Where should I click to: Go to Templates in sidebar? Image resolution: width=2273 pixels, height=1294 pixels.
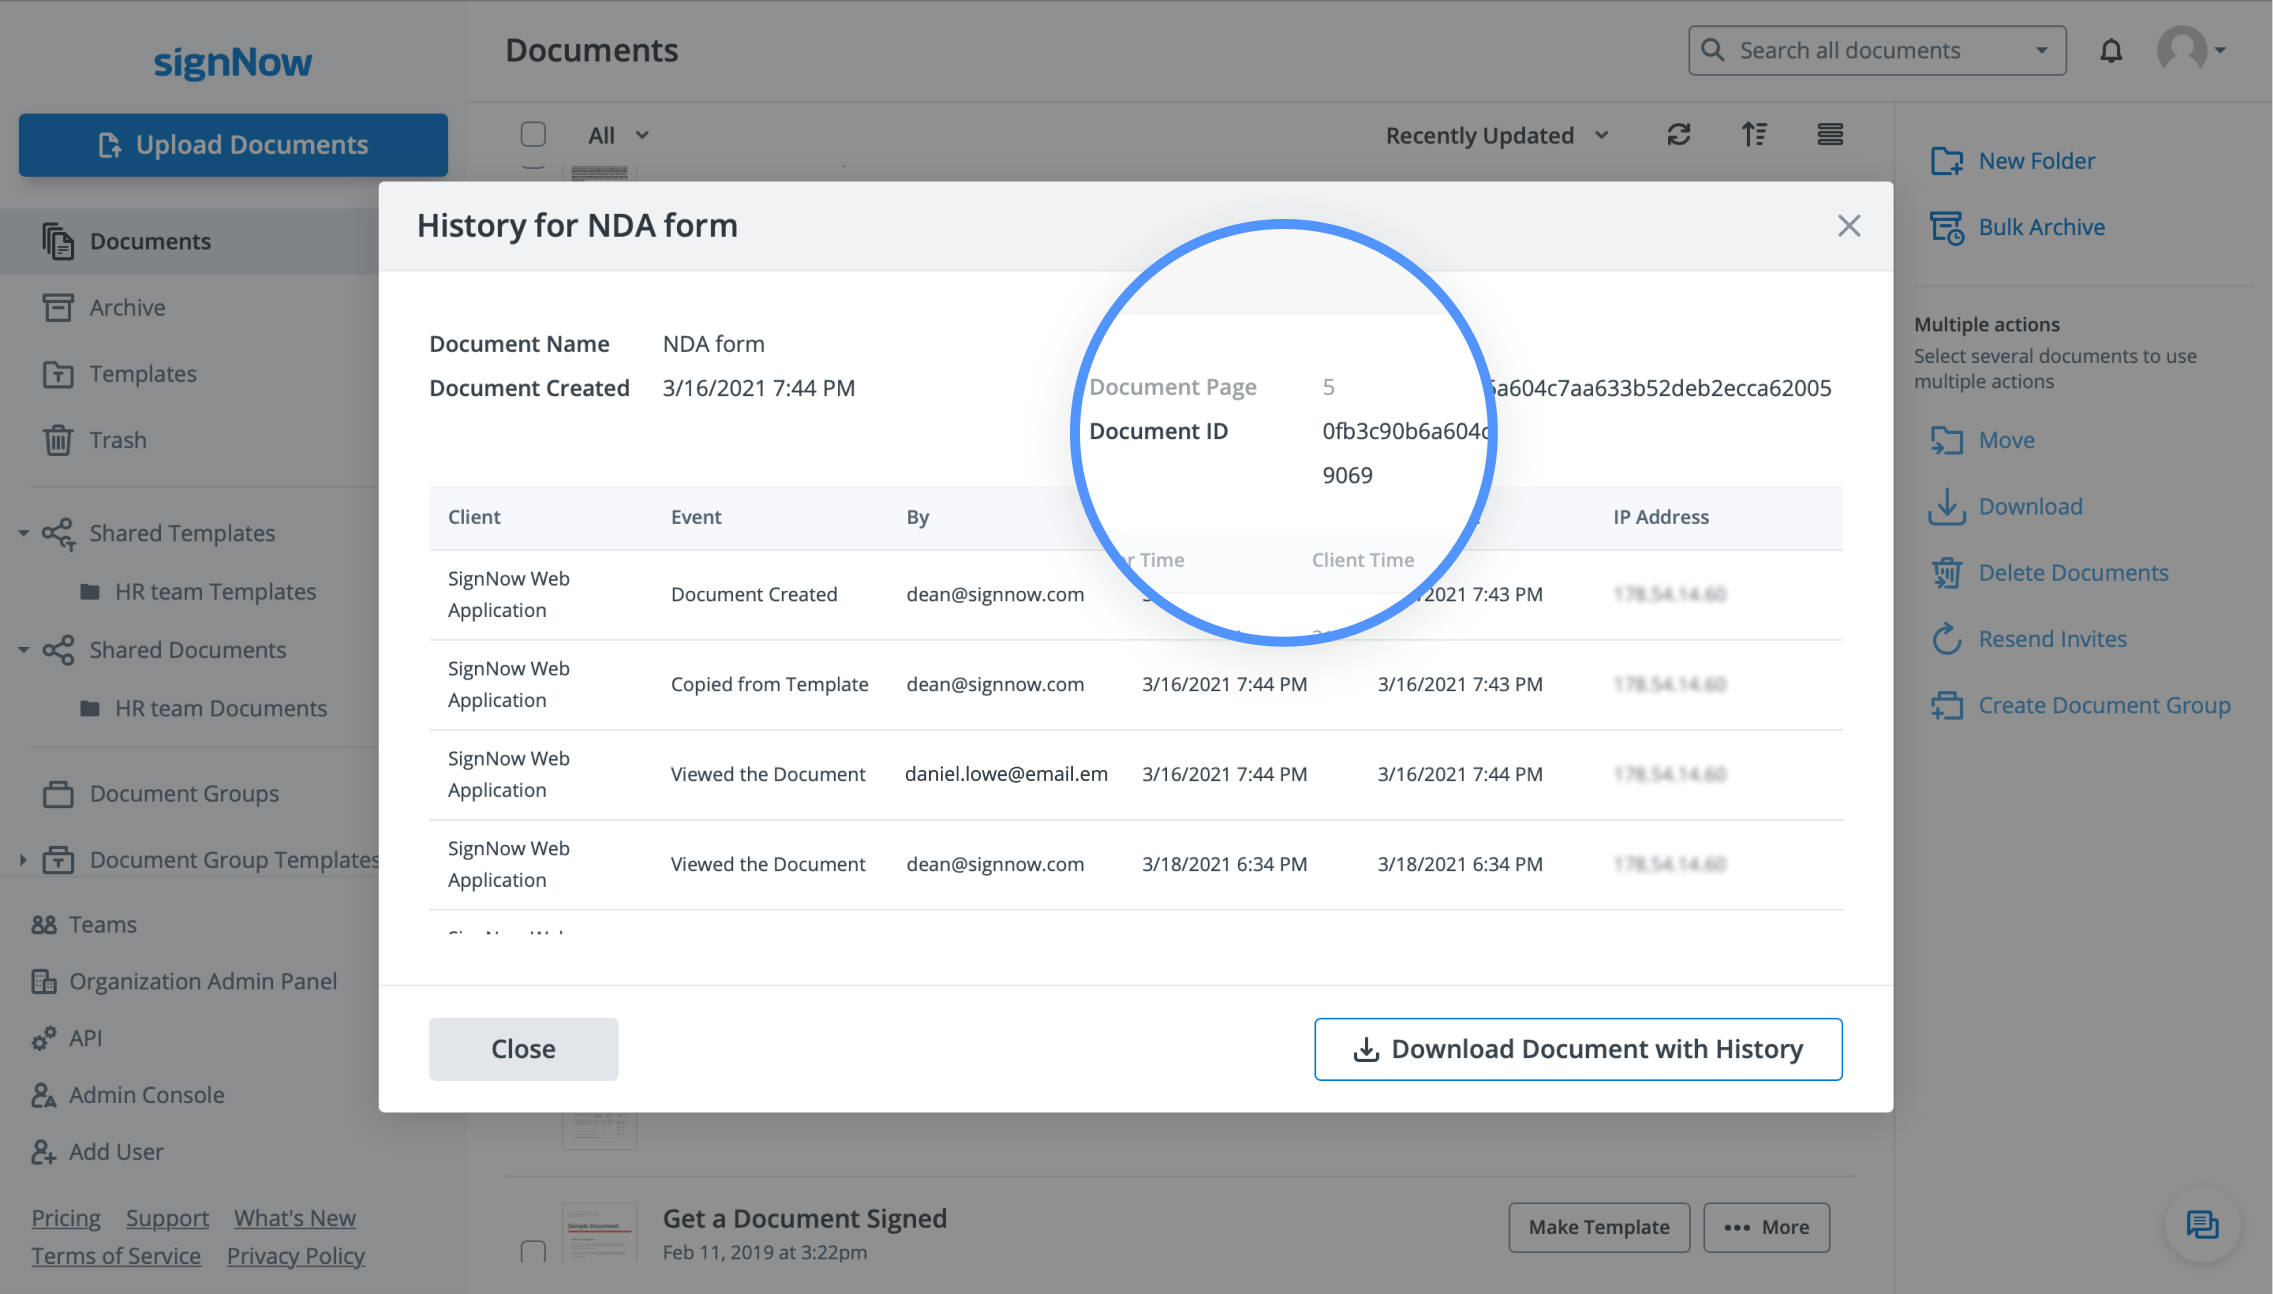[142, 374]
